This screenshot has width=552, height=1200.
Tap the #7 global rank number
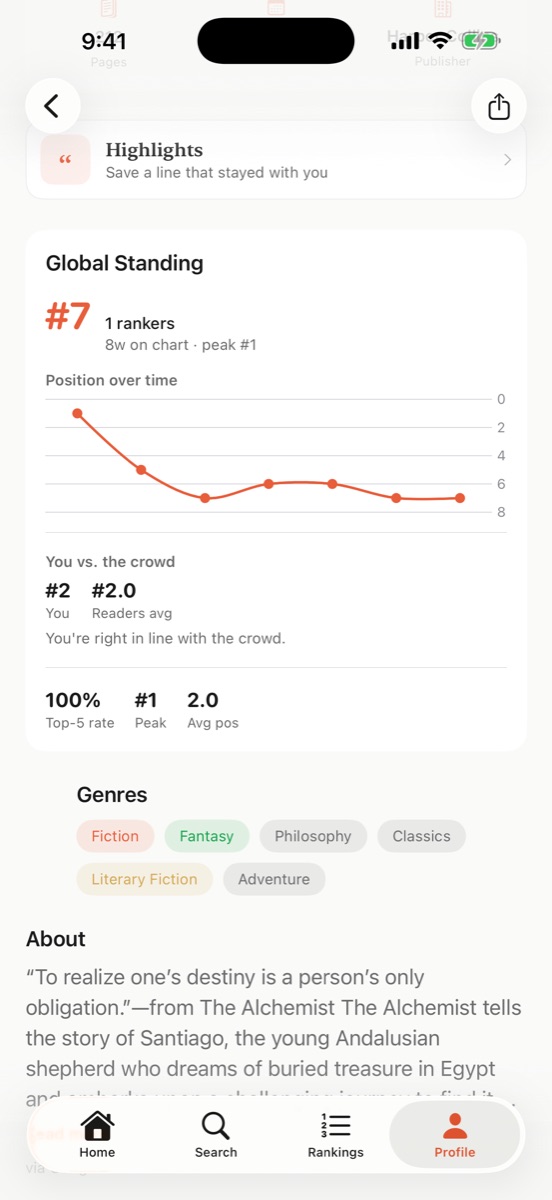[x=68, y=317]
